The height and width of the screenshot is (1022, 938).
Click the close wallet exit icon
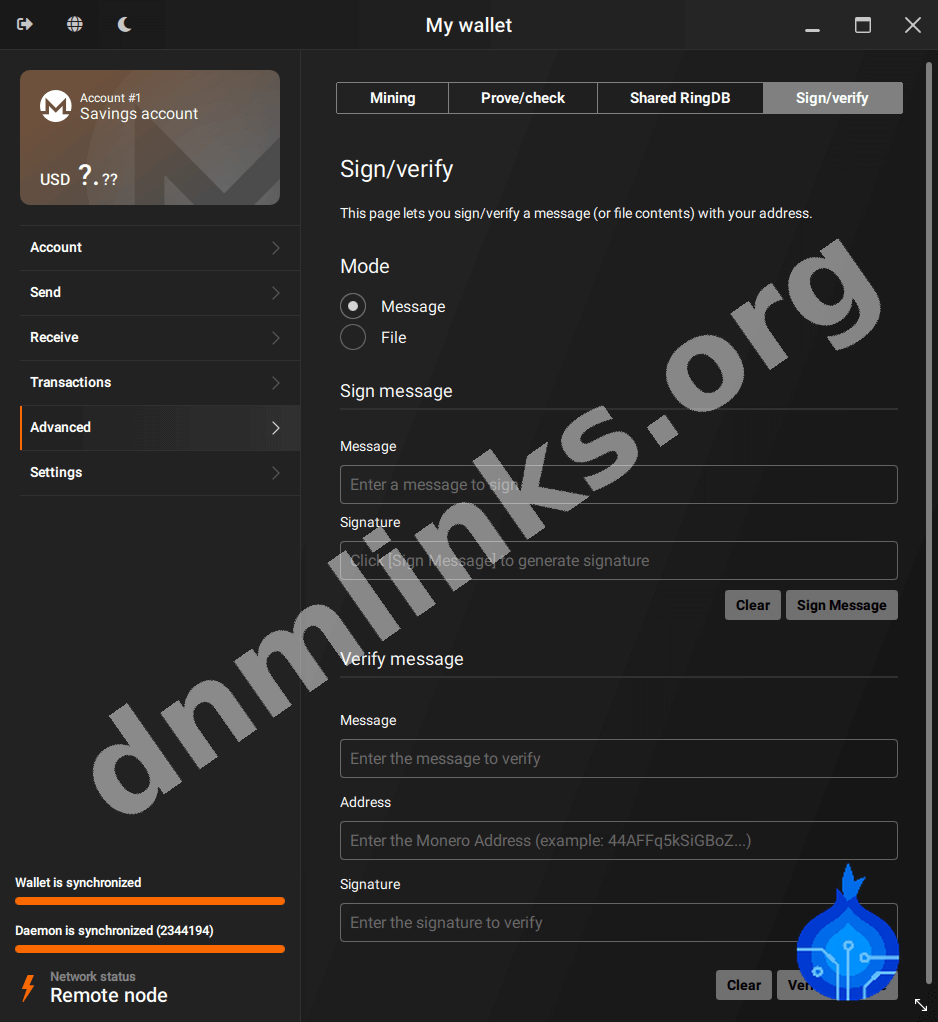tap(25, 24)
